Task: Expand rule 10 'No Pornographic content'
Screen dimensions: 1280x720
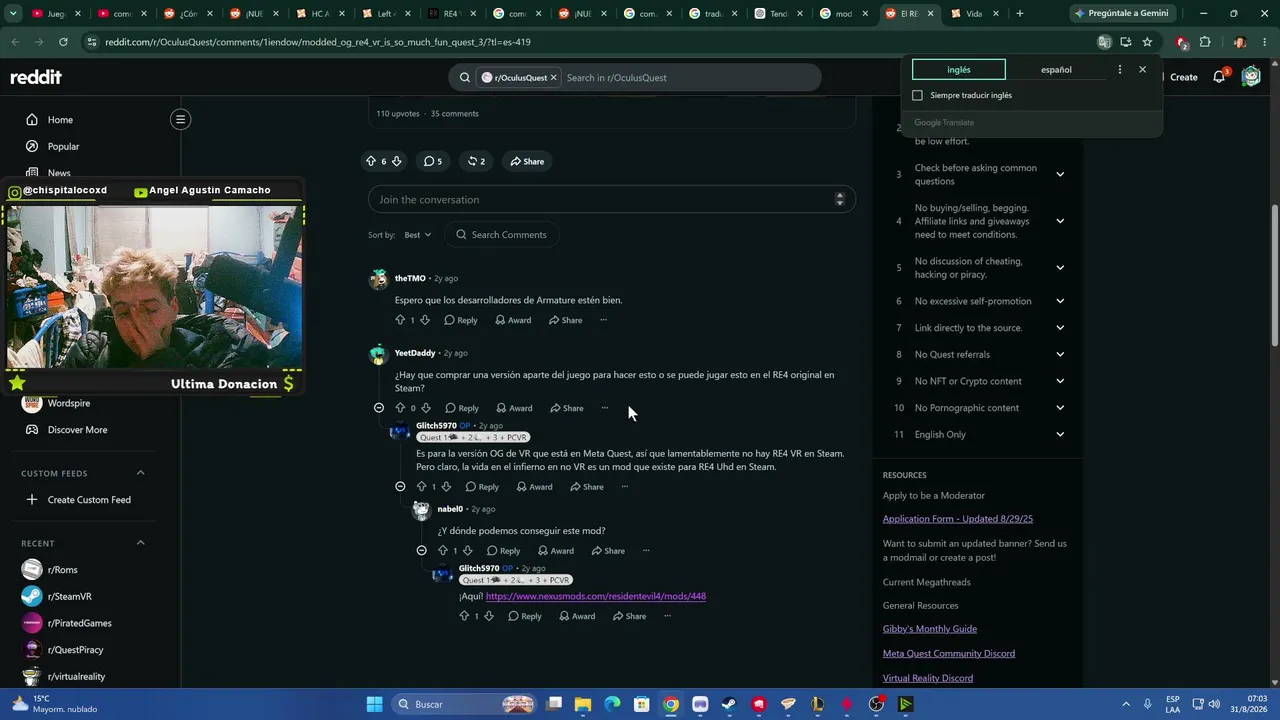Action: tap(1060, 408)
